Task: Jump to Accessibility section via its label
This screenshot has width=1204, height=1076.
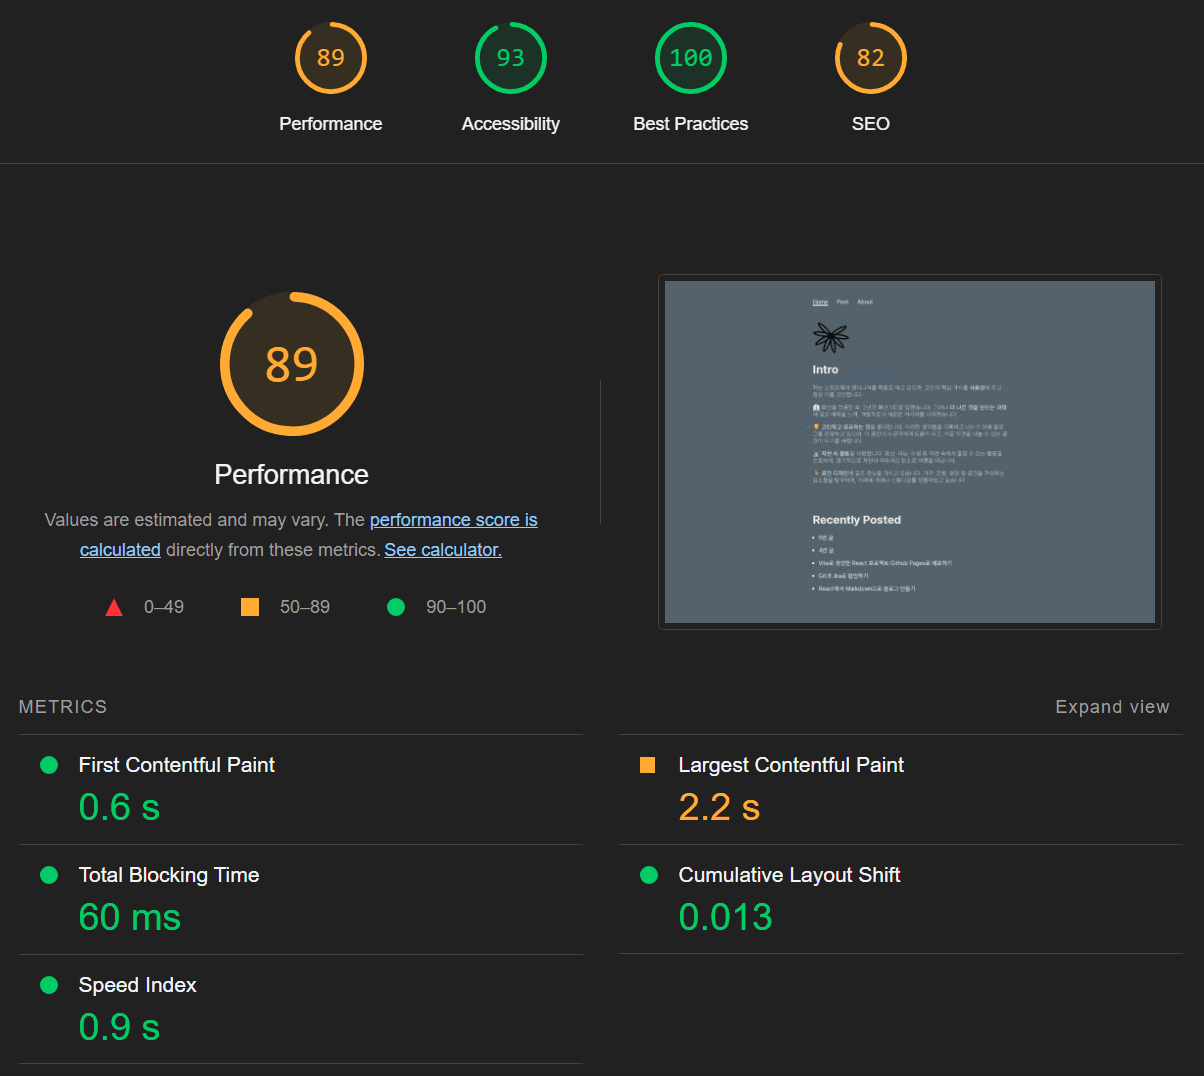Action: pyautogui.click(x=510, y=124)
